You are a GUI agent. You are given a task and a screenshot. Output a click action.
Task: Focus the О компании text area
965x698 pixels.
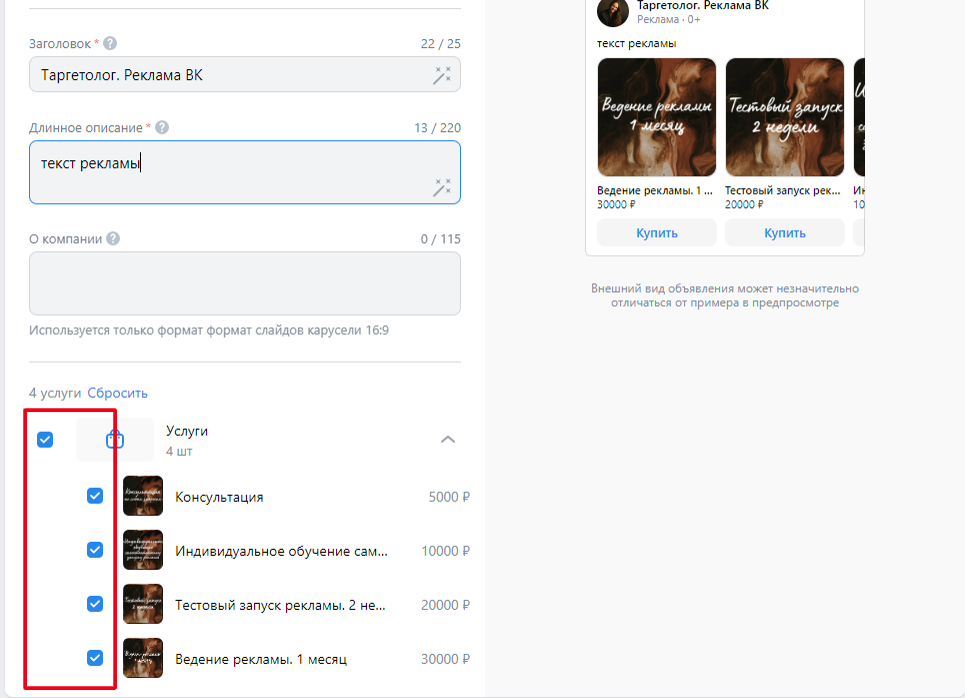pyautogui.click(x=245, y=284)
